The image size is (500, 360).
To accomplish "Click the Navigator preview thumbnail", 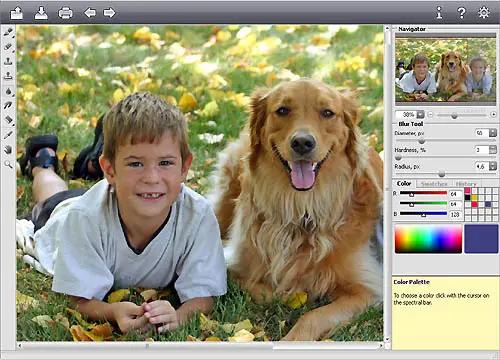I will tap(446, 69).
